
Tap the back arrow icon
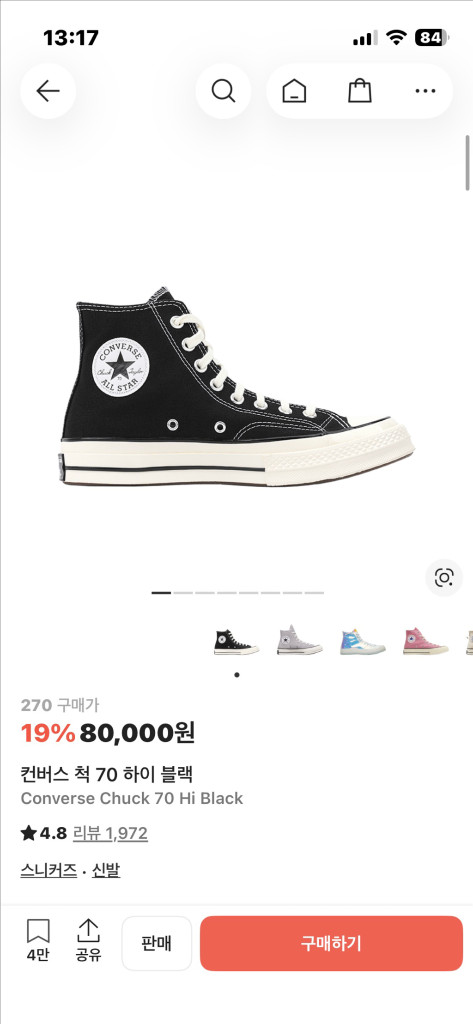tap(48, 91)
